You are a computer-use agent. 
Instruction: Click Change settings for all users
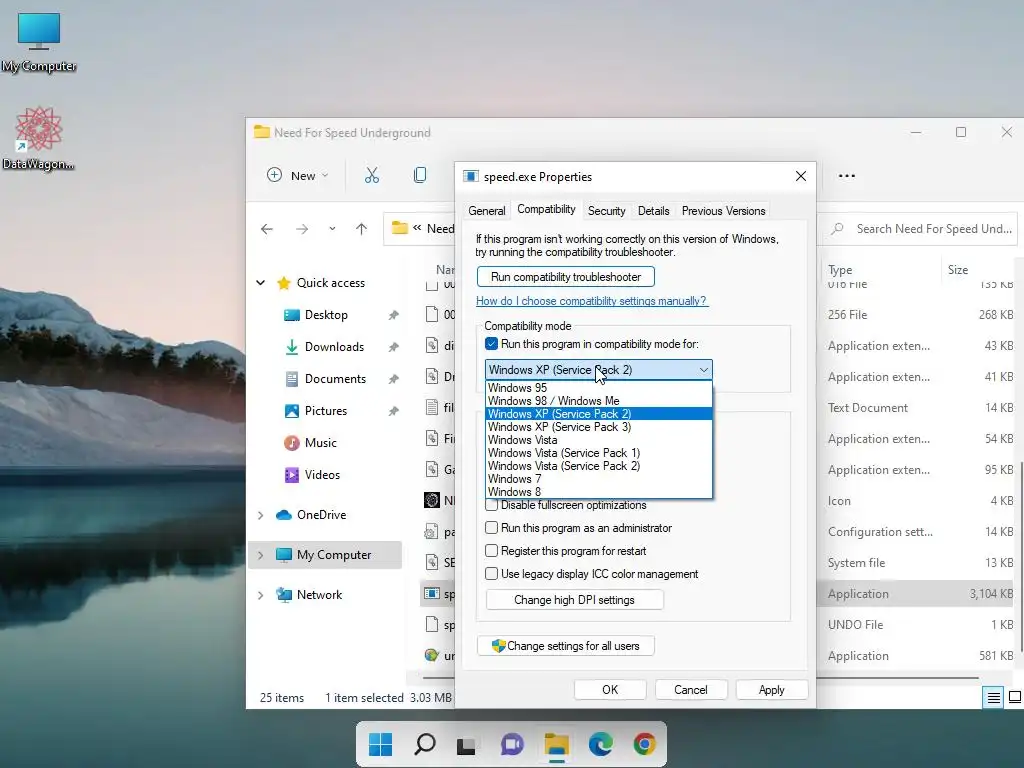point(566,646)
